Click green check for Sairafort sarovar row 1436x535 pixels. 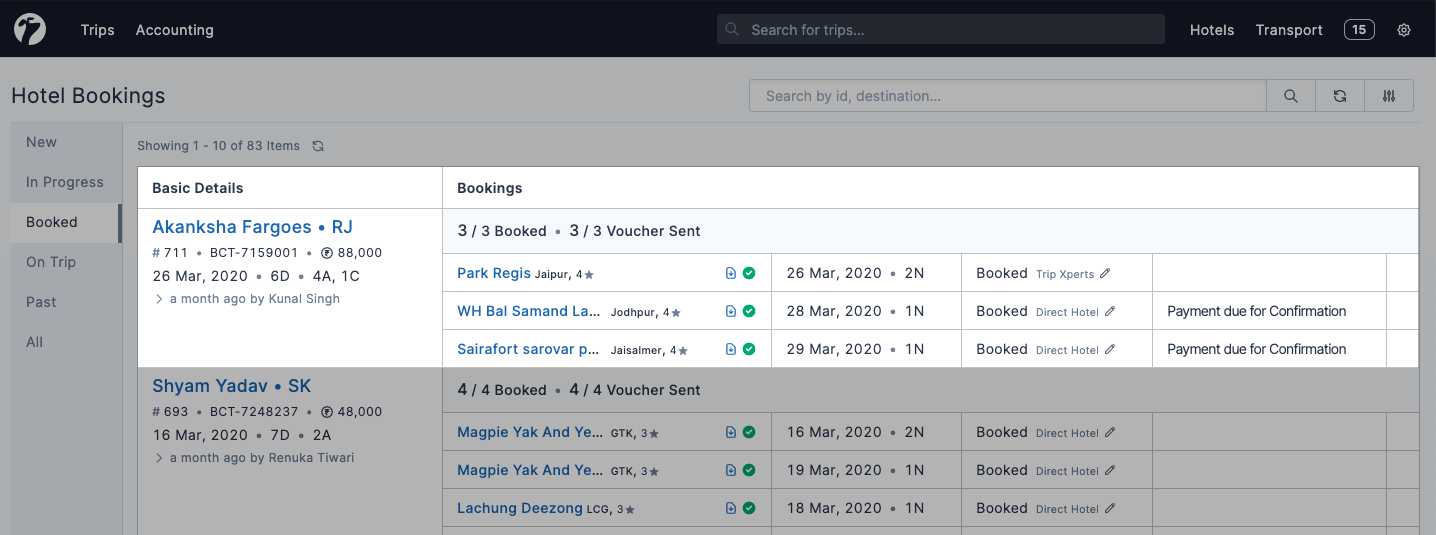coord(749,350)
